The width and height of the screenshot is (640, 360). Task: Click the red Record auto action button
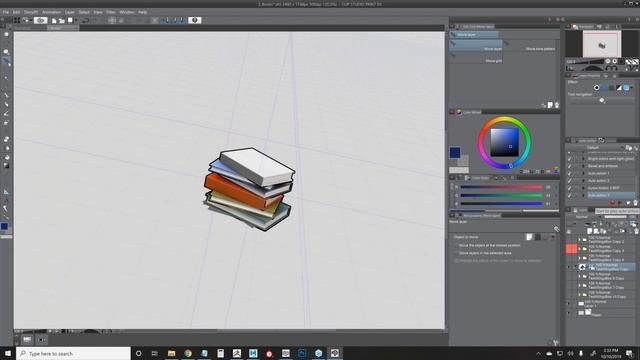pyautogui.click(x=613, y=202)
